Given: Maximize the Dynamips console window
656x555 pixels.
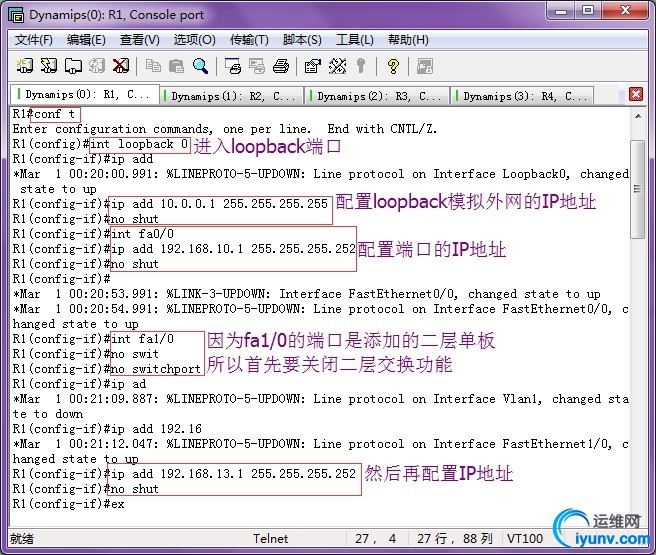Looking at the screenshot, I should click(x=588, y=11).
